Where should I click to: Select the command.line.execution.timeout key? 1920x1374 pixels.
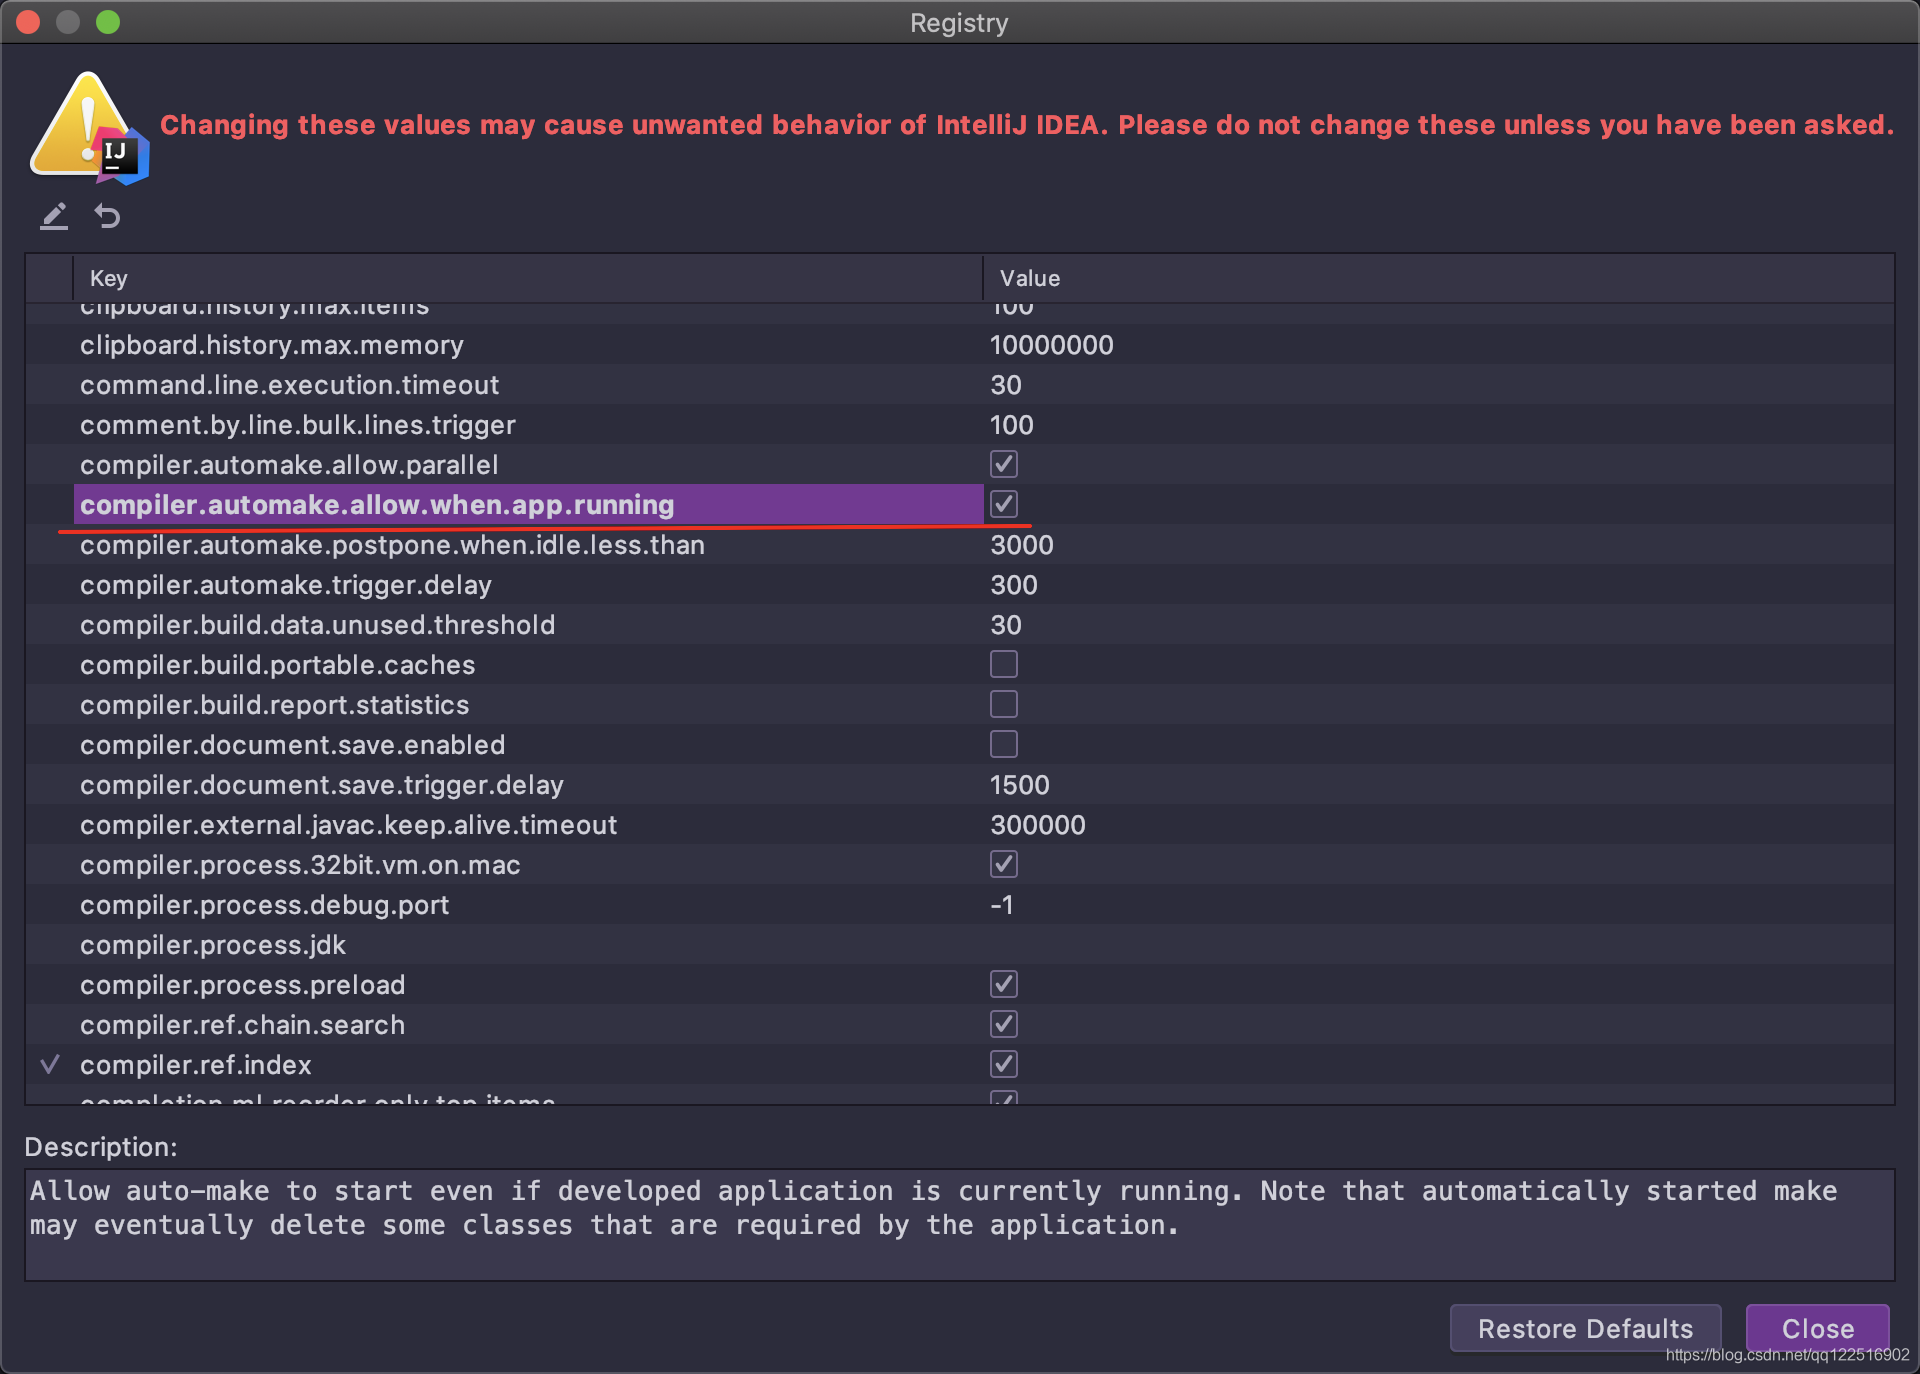click(289, 385)
